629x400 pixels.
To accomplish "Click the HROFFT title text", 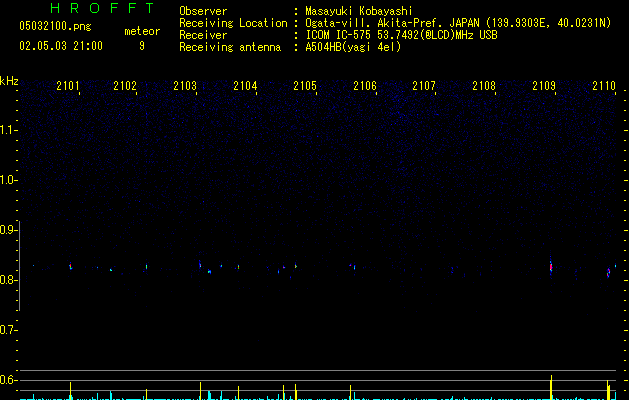I will coord(103,8).
